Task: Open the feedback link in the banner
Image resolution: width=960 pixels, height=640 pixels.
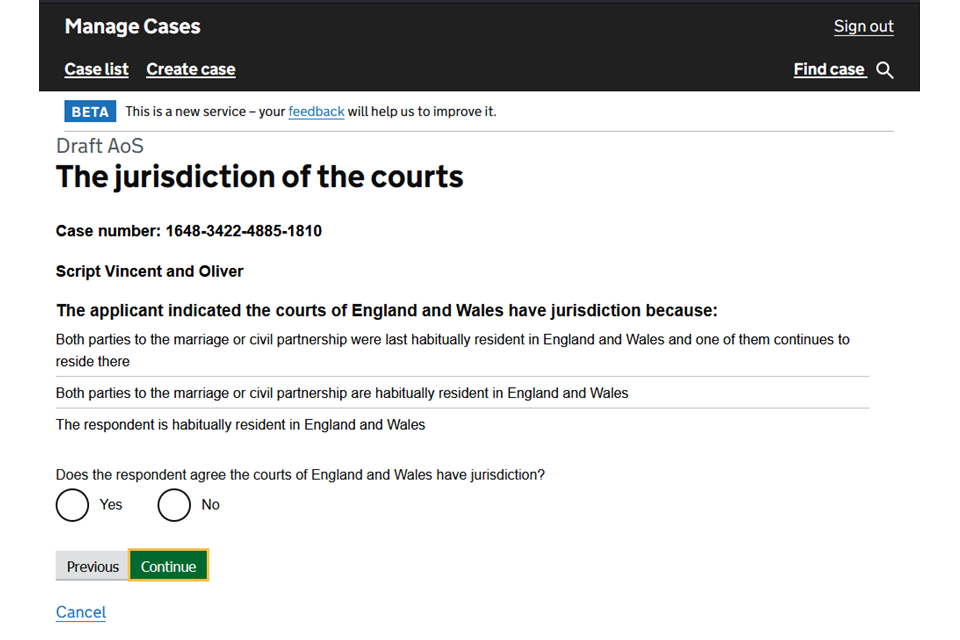Action: [316, 112]
